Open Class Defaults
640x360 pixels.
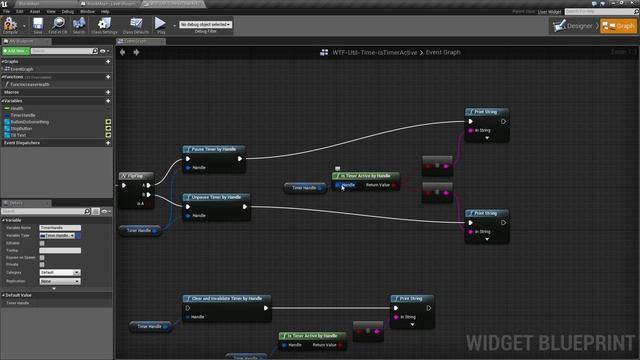(136, 25)
